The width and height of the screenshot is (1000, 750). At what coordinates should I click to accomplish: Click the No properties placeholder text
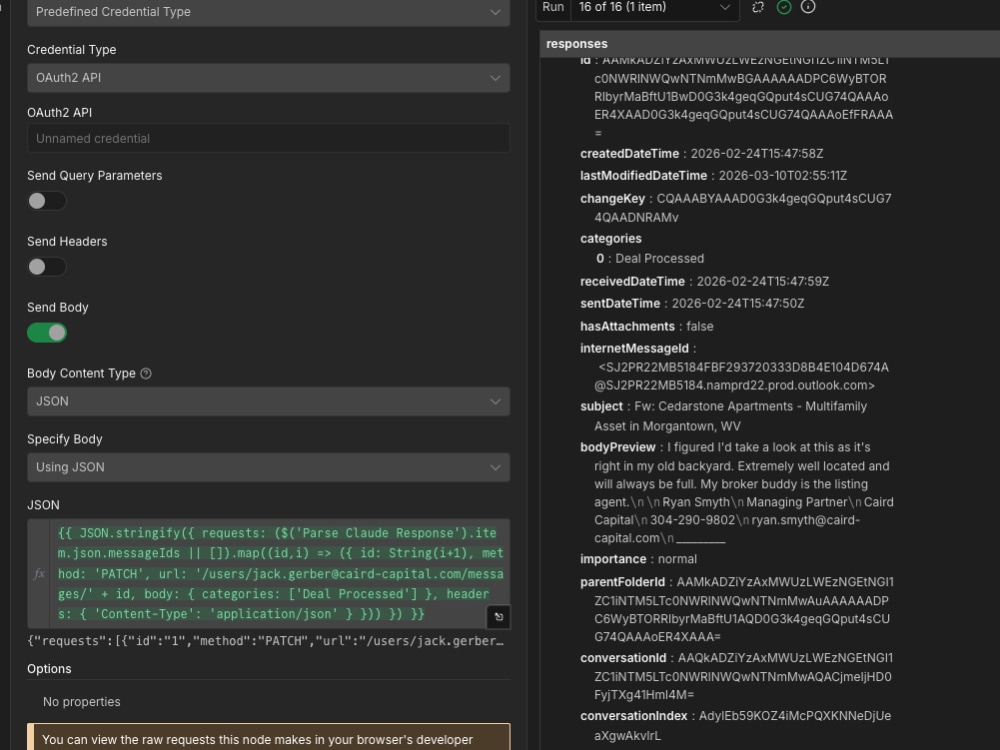coord(82,702)
